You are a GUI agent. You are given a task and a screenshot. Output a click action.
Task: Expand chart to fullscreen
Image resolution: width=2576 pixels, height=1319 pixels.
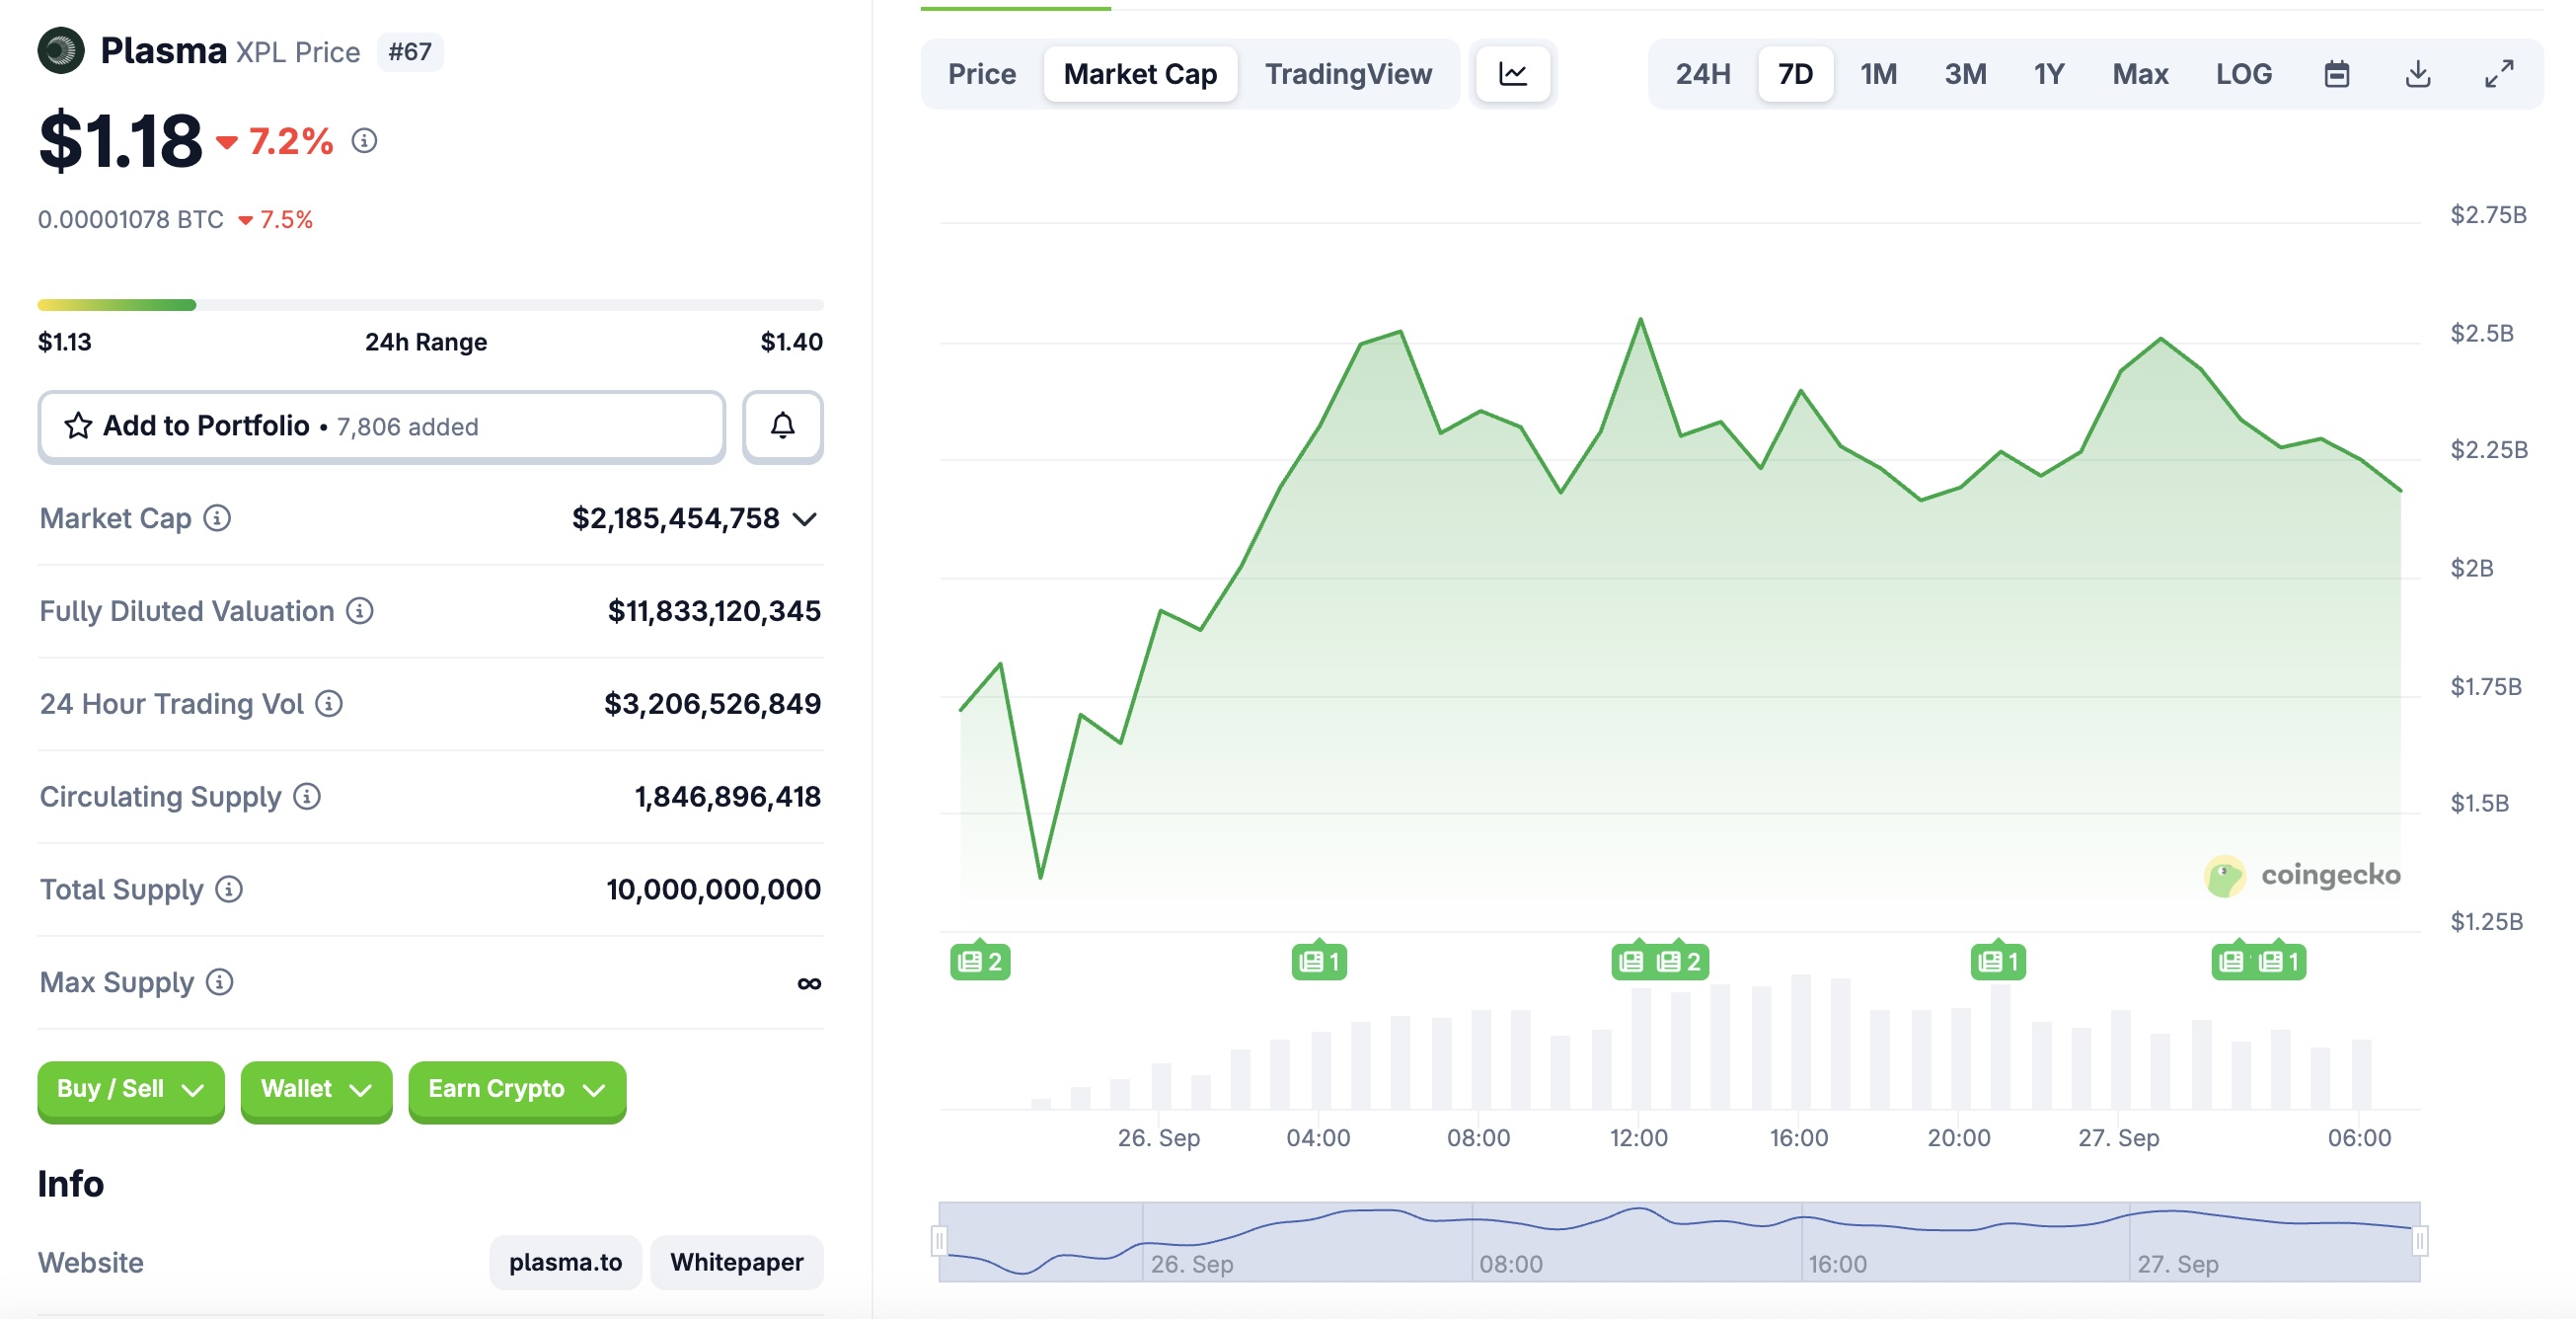coord(2498,74)
